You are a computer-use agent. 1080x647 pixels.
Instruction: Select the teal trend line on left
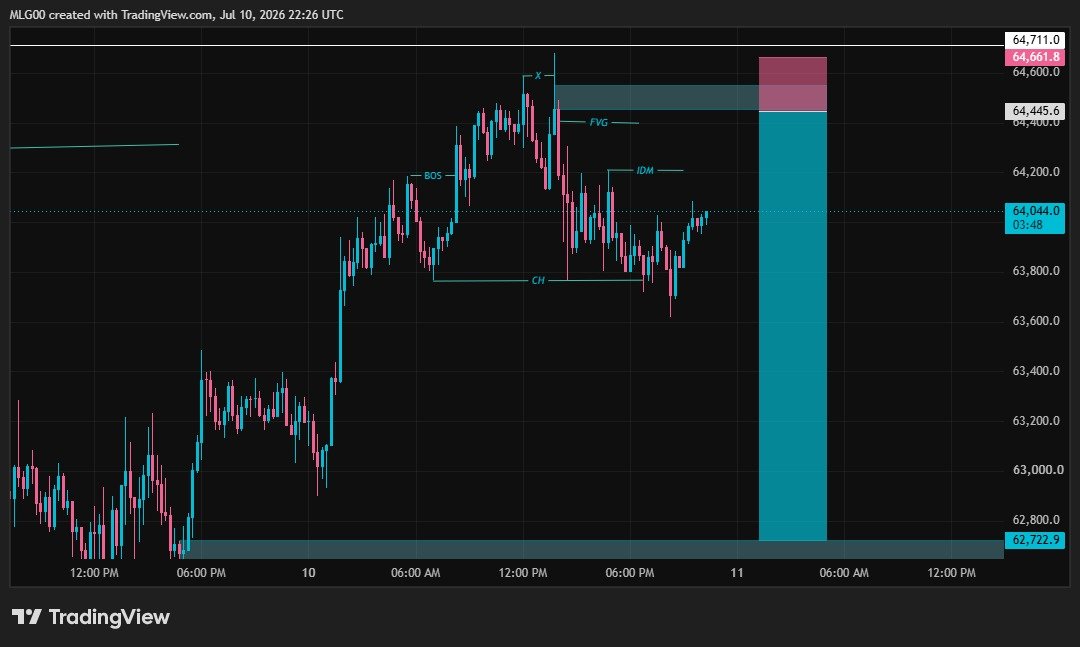click(94, 146)
